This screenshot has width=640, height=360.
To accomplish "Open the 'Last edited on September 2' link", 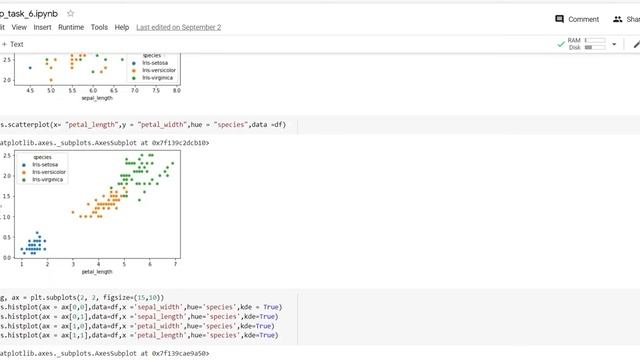I will [179, 27].
